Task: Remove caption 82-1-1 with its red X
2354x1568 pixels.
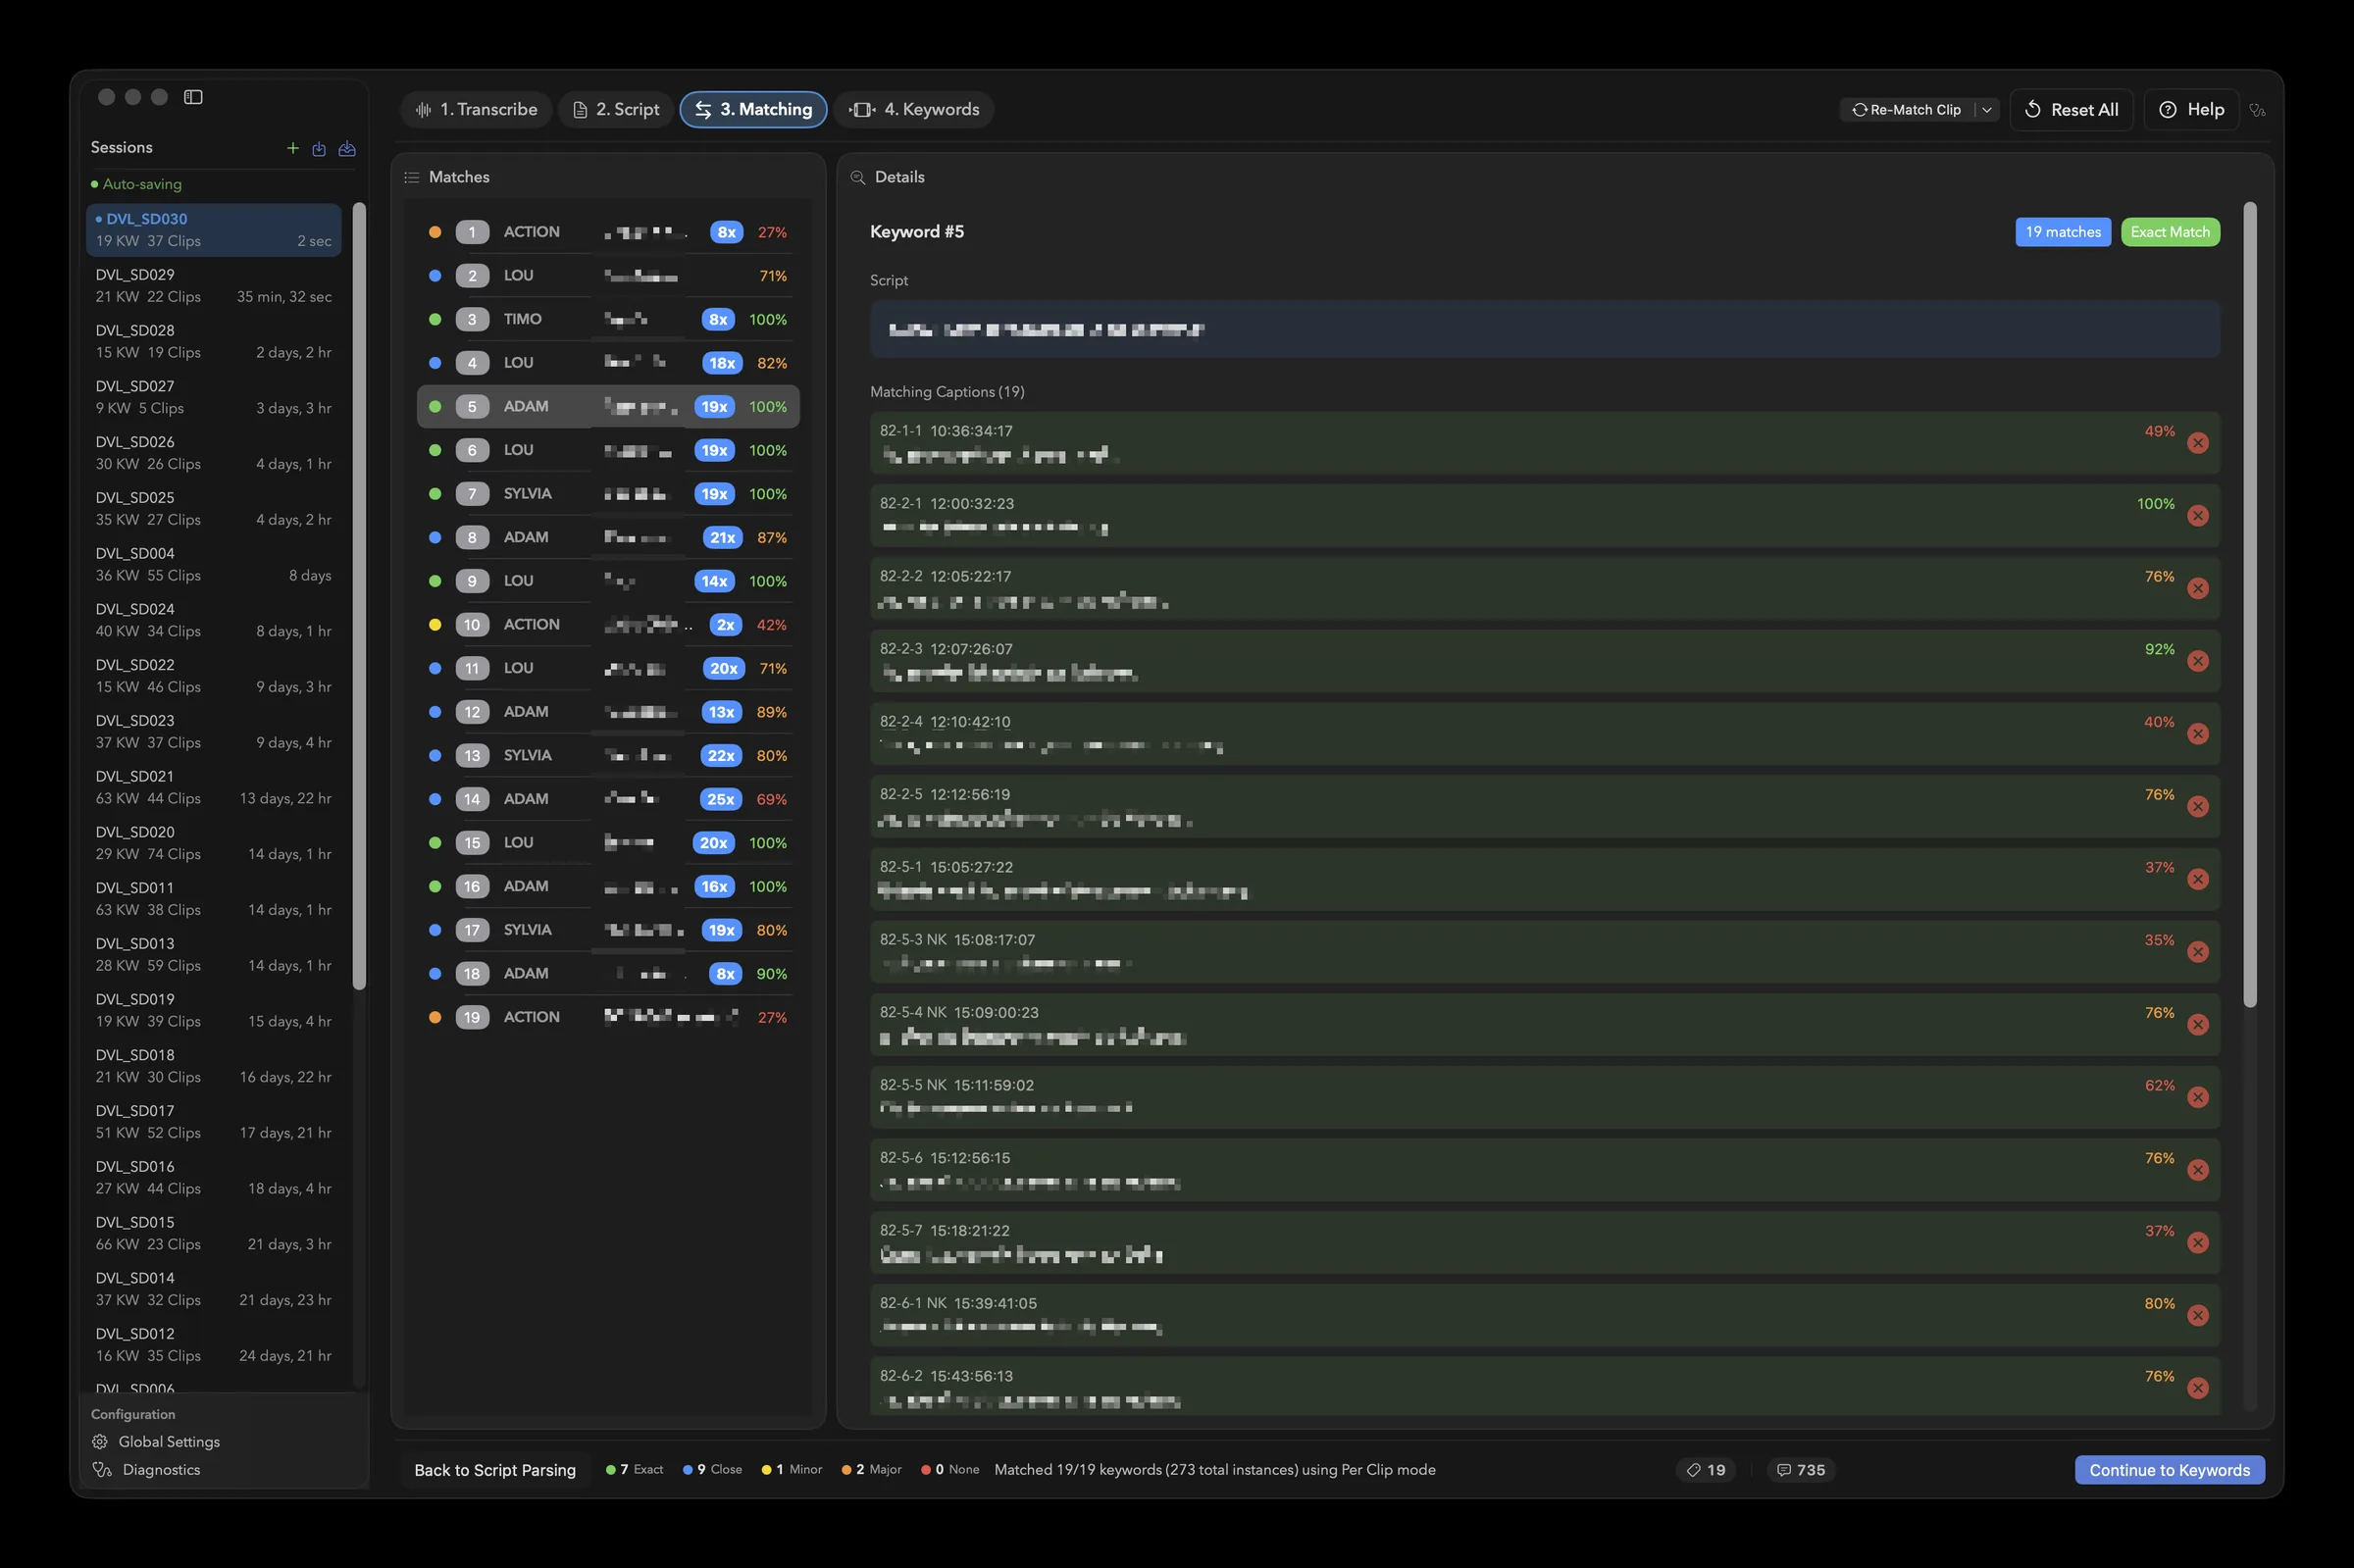Action: point(2197,443)
